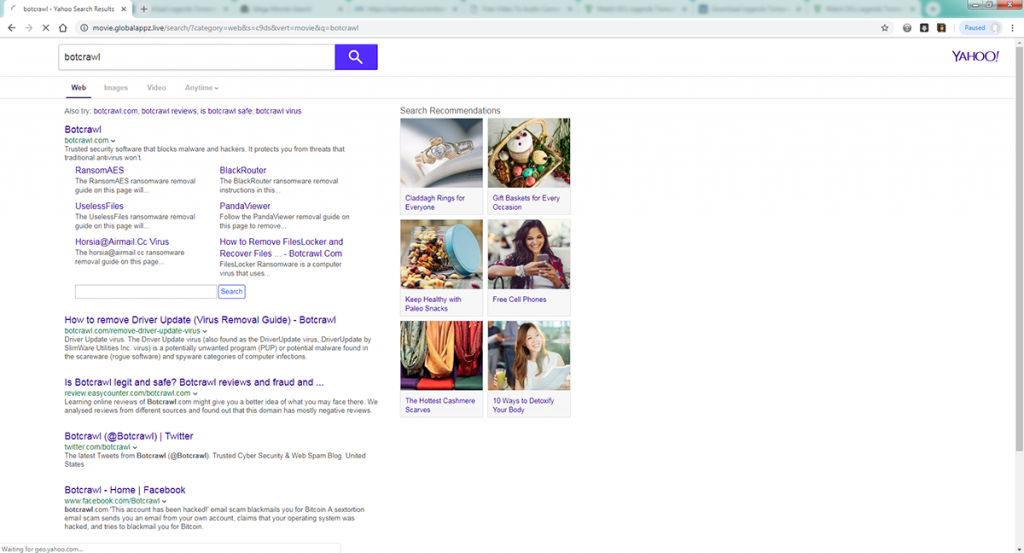Expand arrow beside www.facebook.com/Botcrawl URL
Screen dimensions: 1024x553
click(165, 501)
